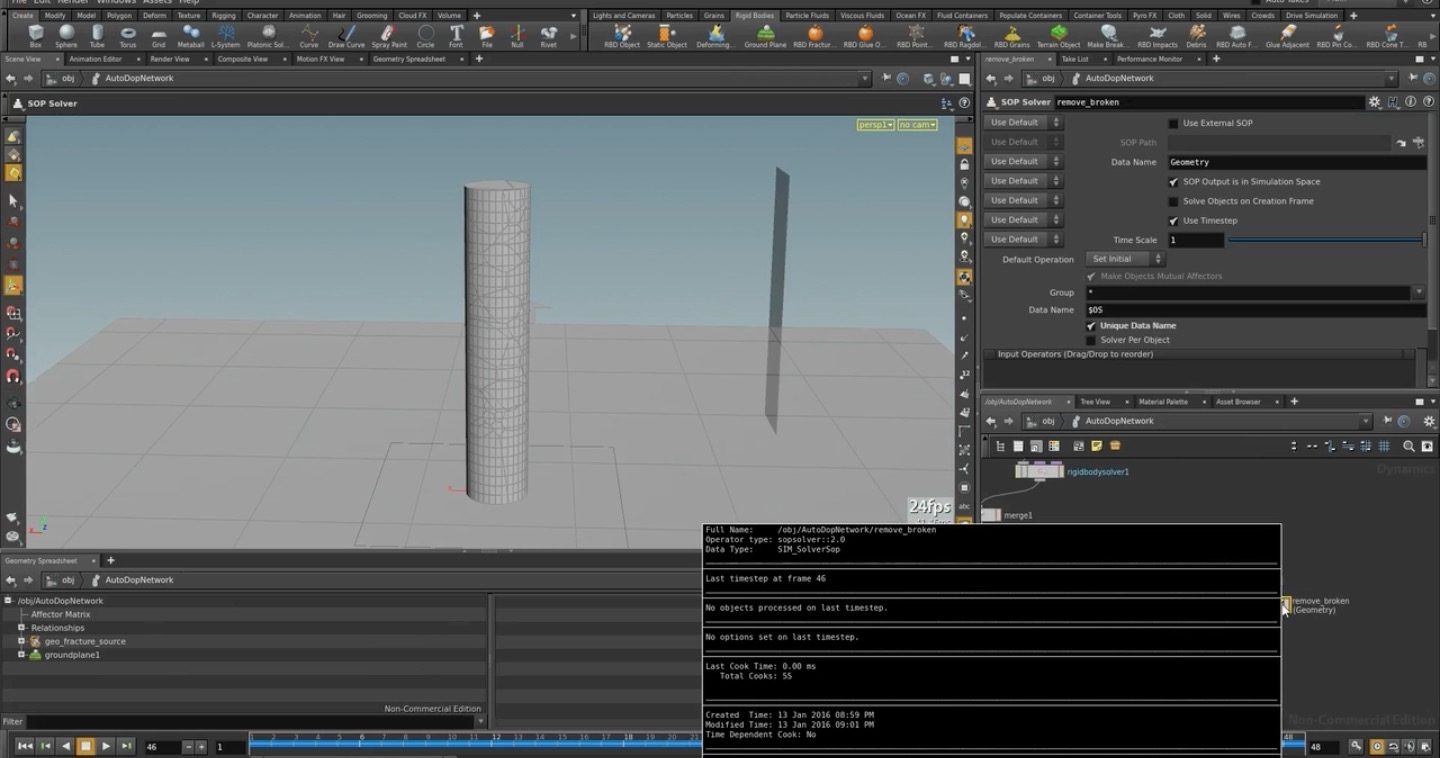This screenshot has height=758, width=1440.
Task: Add a Torus primitive
Action: tap(128, 37)
